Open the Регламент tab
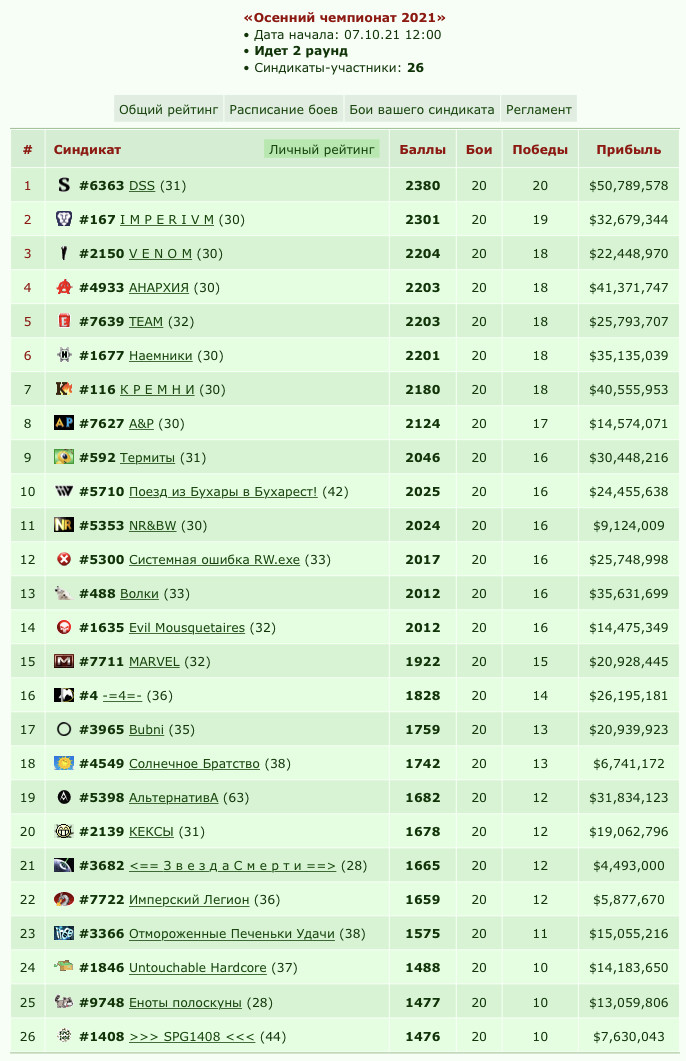The image size is (686, 1061). tap(539, 109)
